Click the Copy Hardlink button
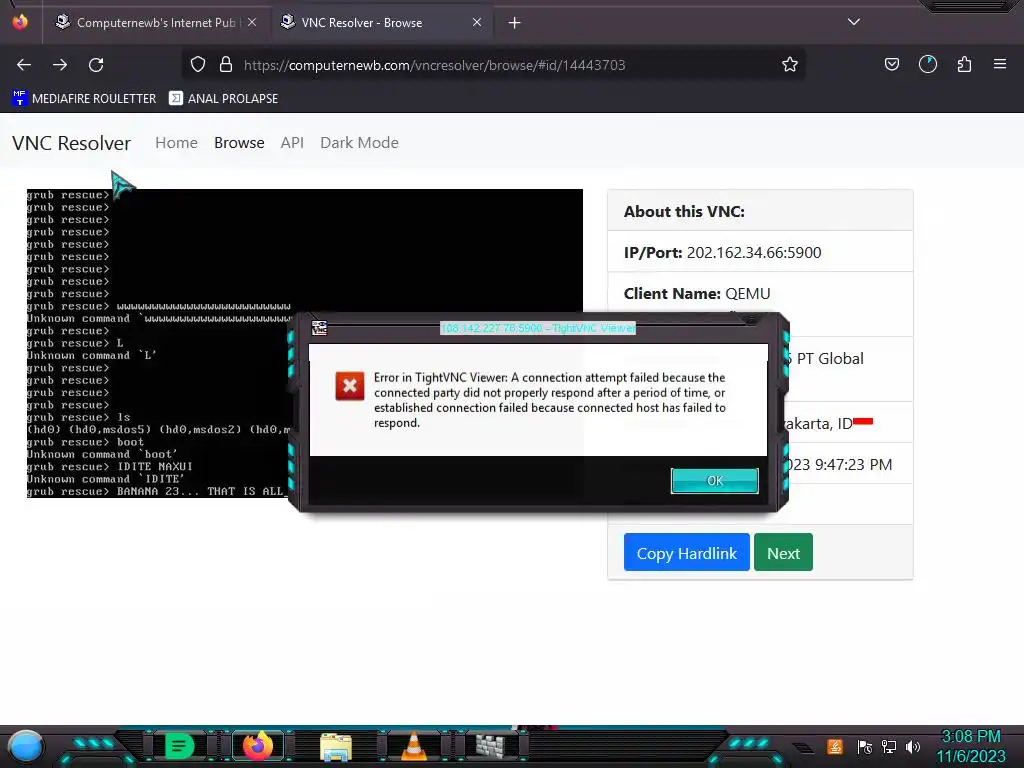 [686, 552]
